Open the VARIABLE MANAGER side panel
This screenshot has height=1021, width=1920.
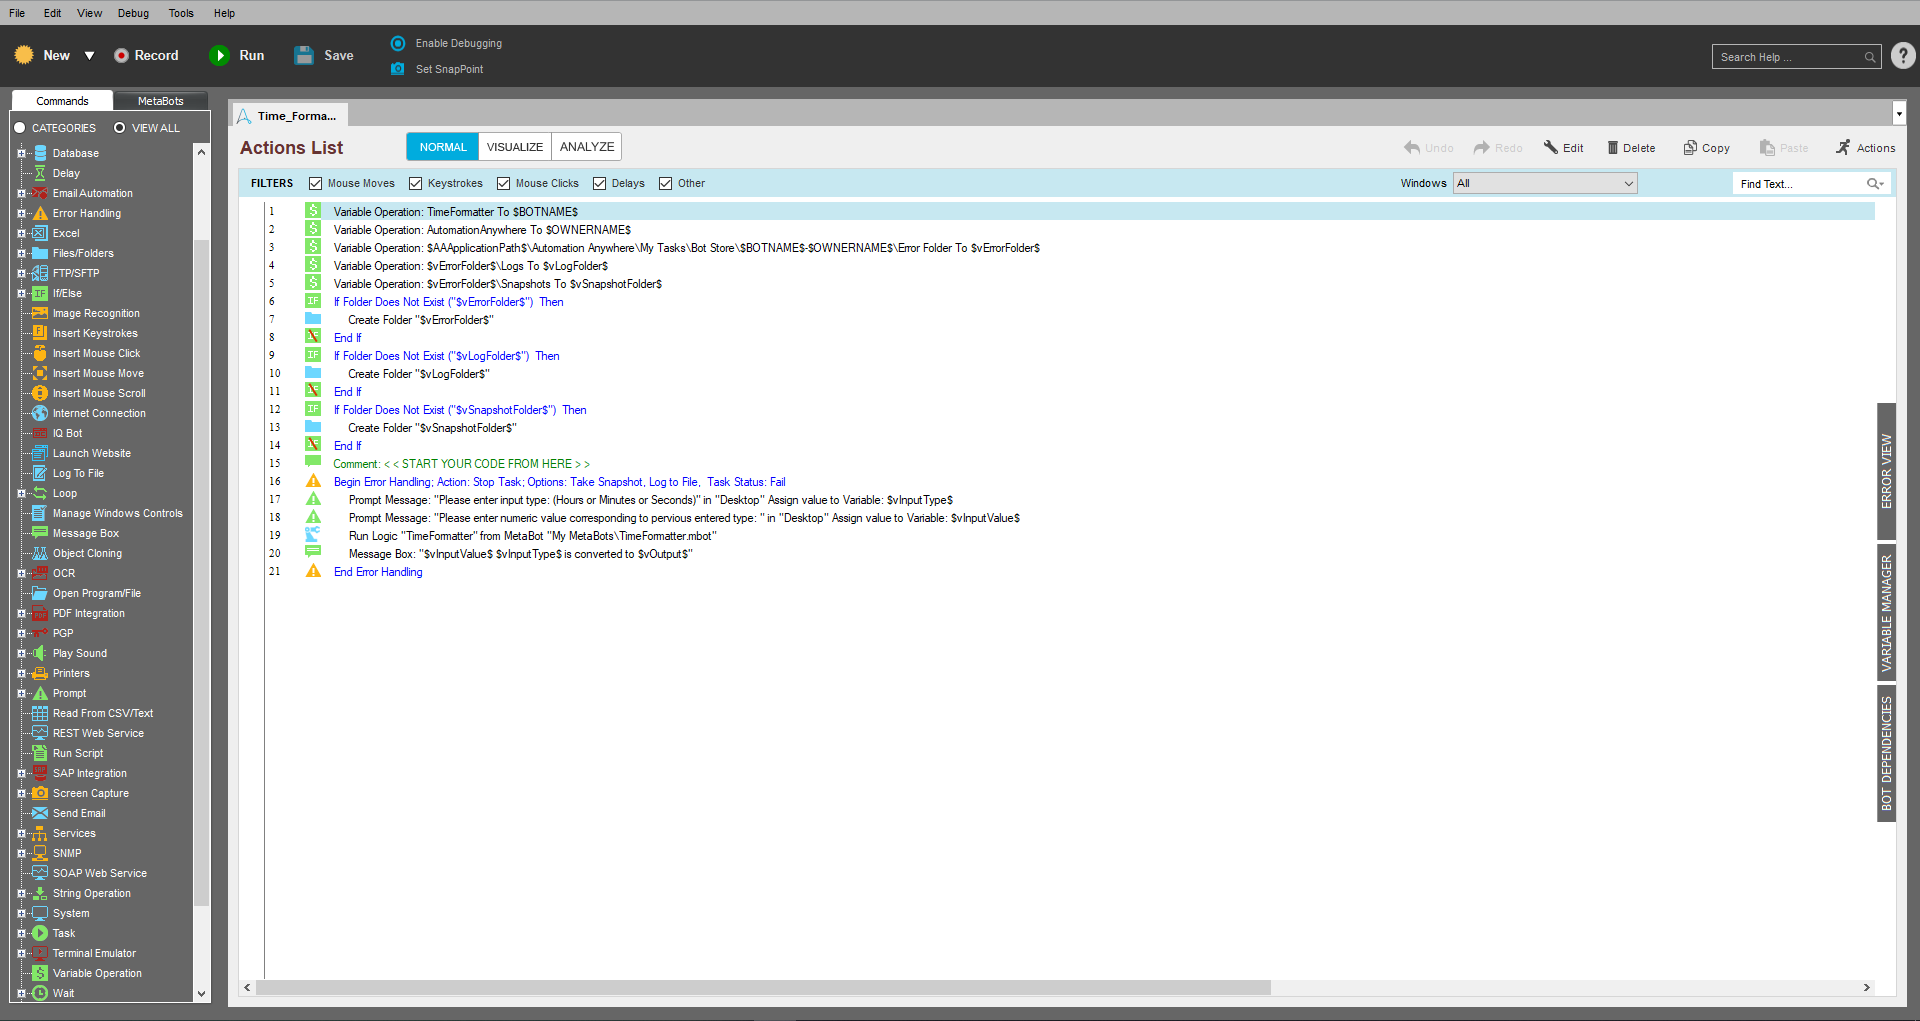pos(1886,613)
